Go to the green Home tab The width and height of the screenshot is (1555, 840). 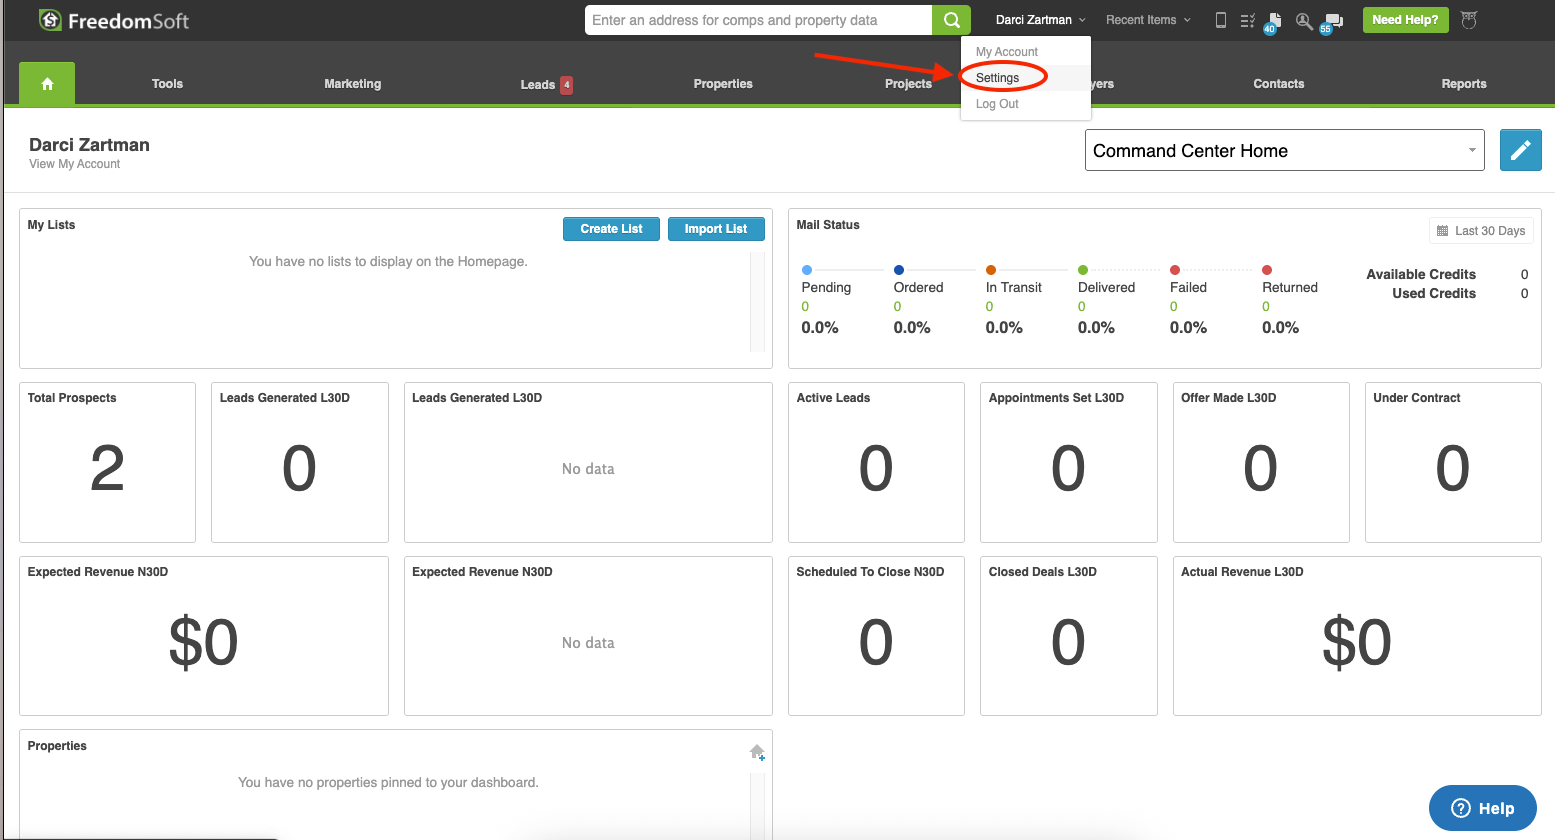[47, 84]
